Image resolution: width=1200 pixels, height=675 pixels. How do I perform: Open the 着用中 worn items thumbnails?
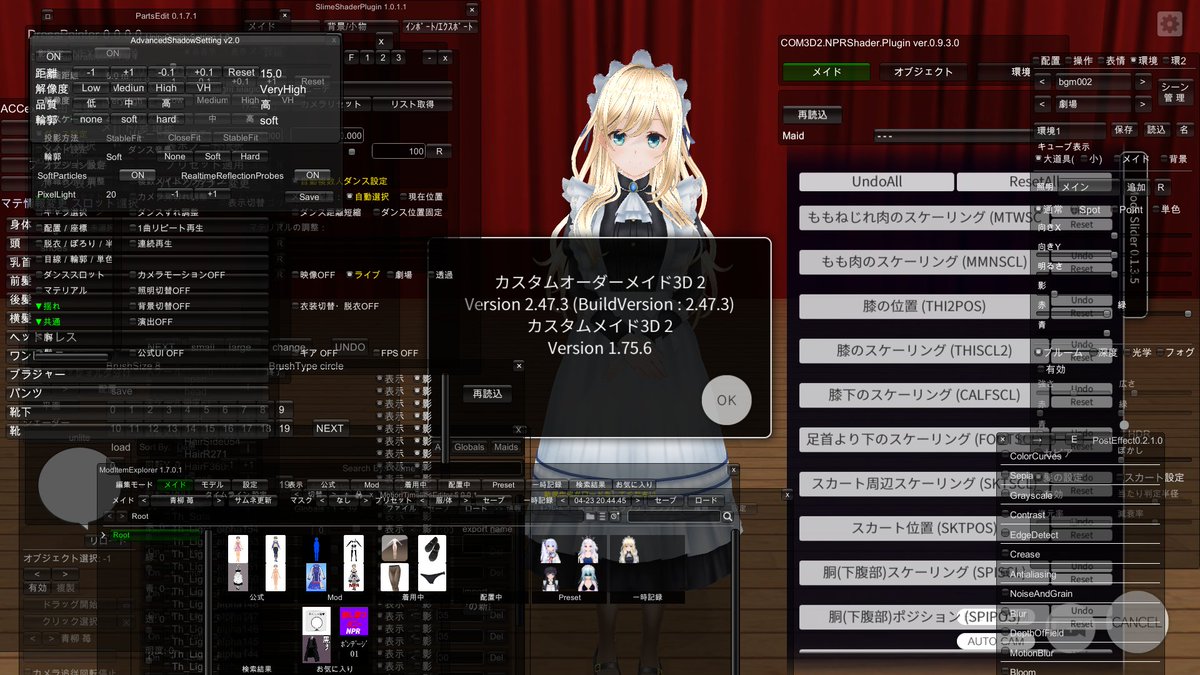coord(412,565)
